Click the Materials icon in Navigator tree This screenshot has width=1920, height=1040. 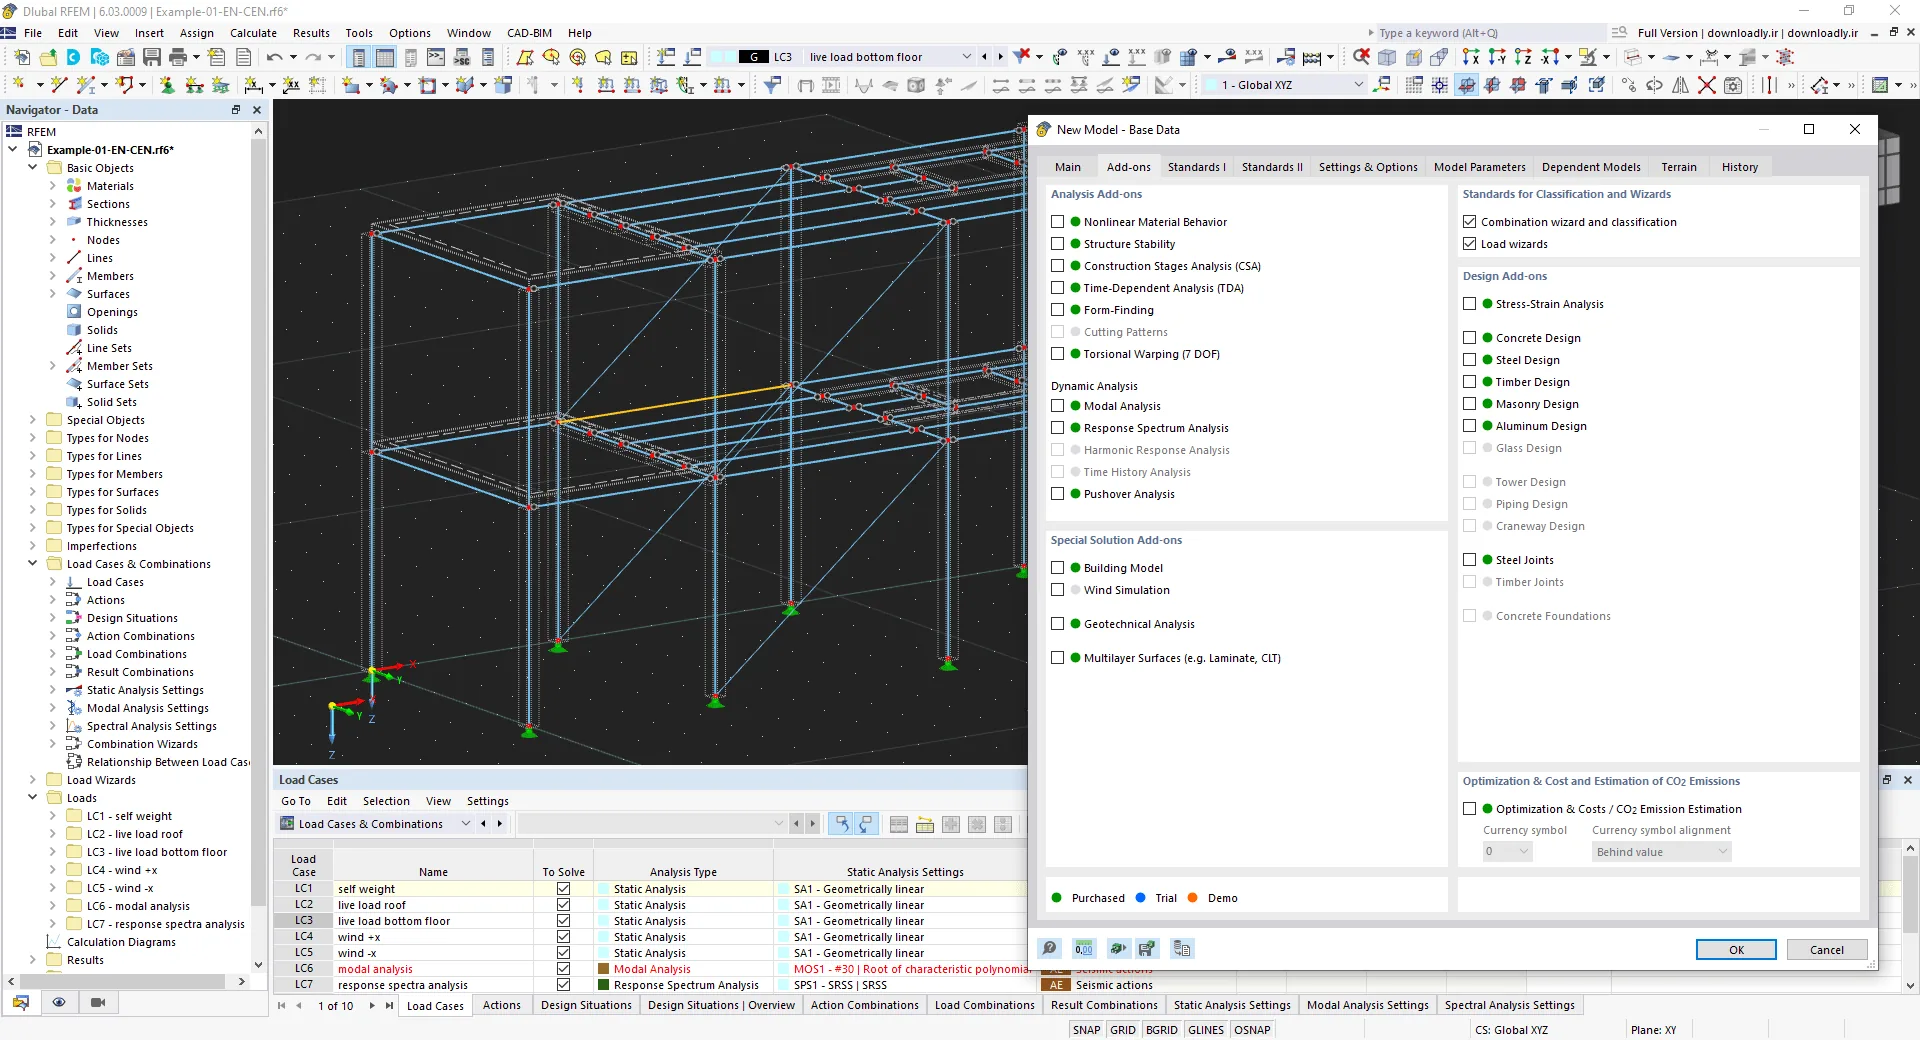point(74,186)
